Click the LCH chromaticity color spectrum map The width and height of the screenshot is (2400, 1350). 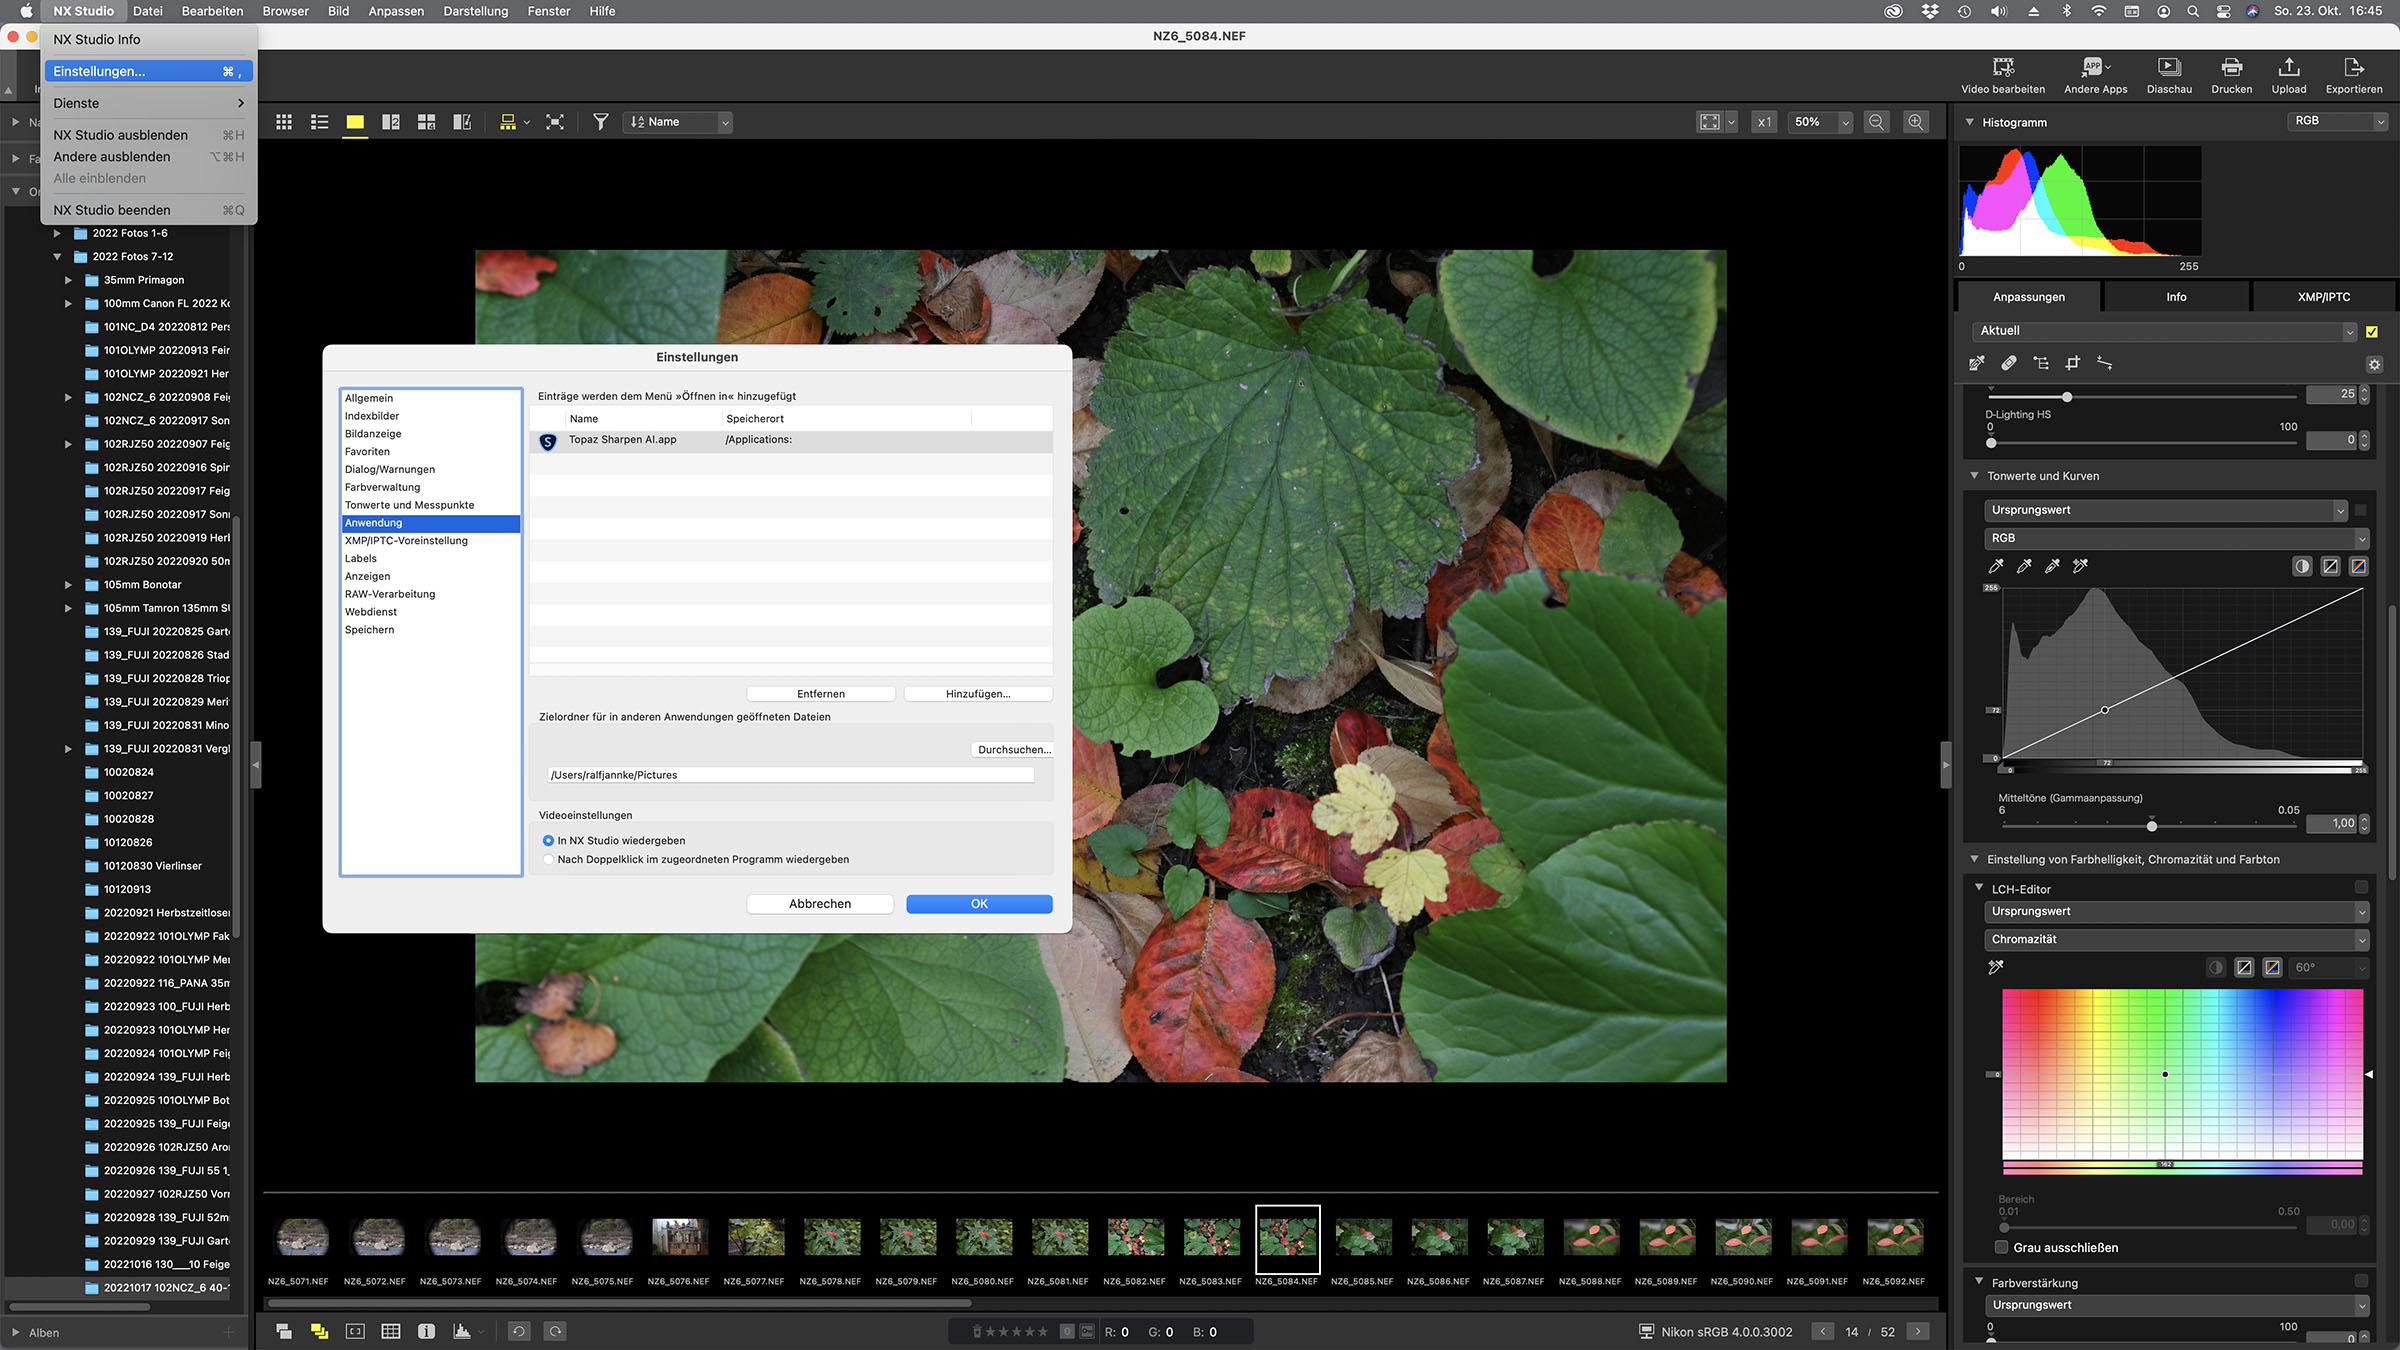(2182, 1075)
